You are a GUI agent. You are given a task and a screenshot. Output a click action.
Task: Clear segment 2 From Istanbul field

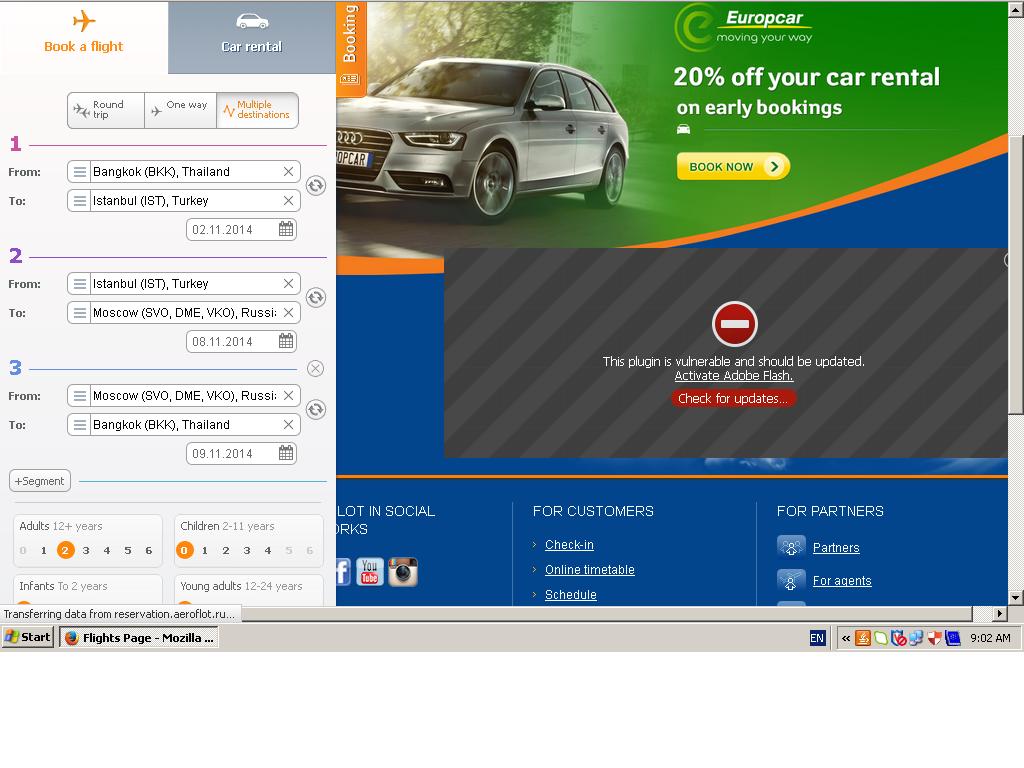pyautogui.click(x=288, y=283)
